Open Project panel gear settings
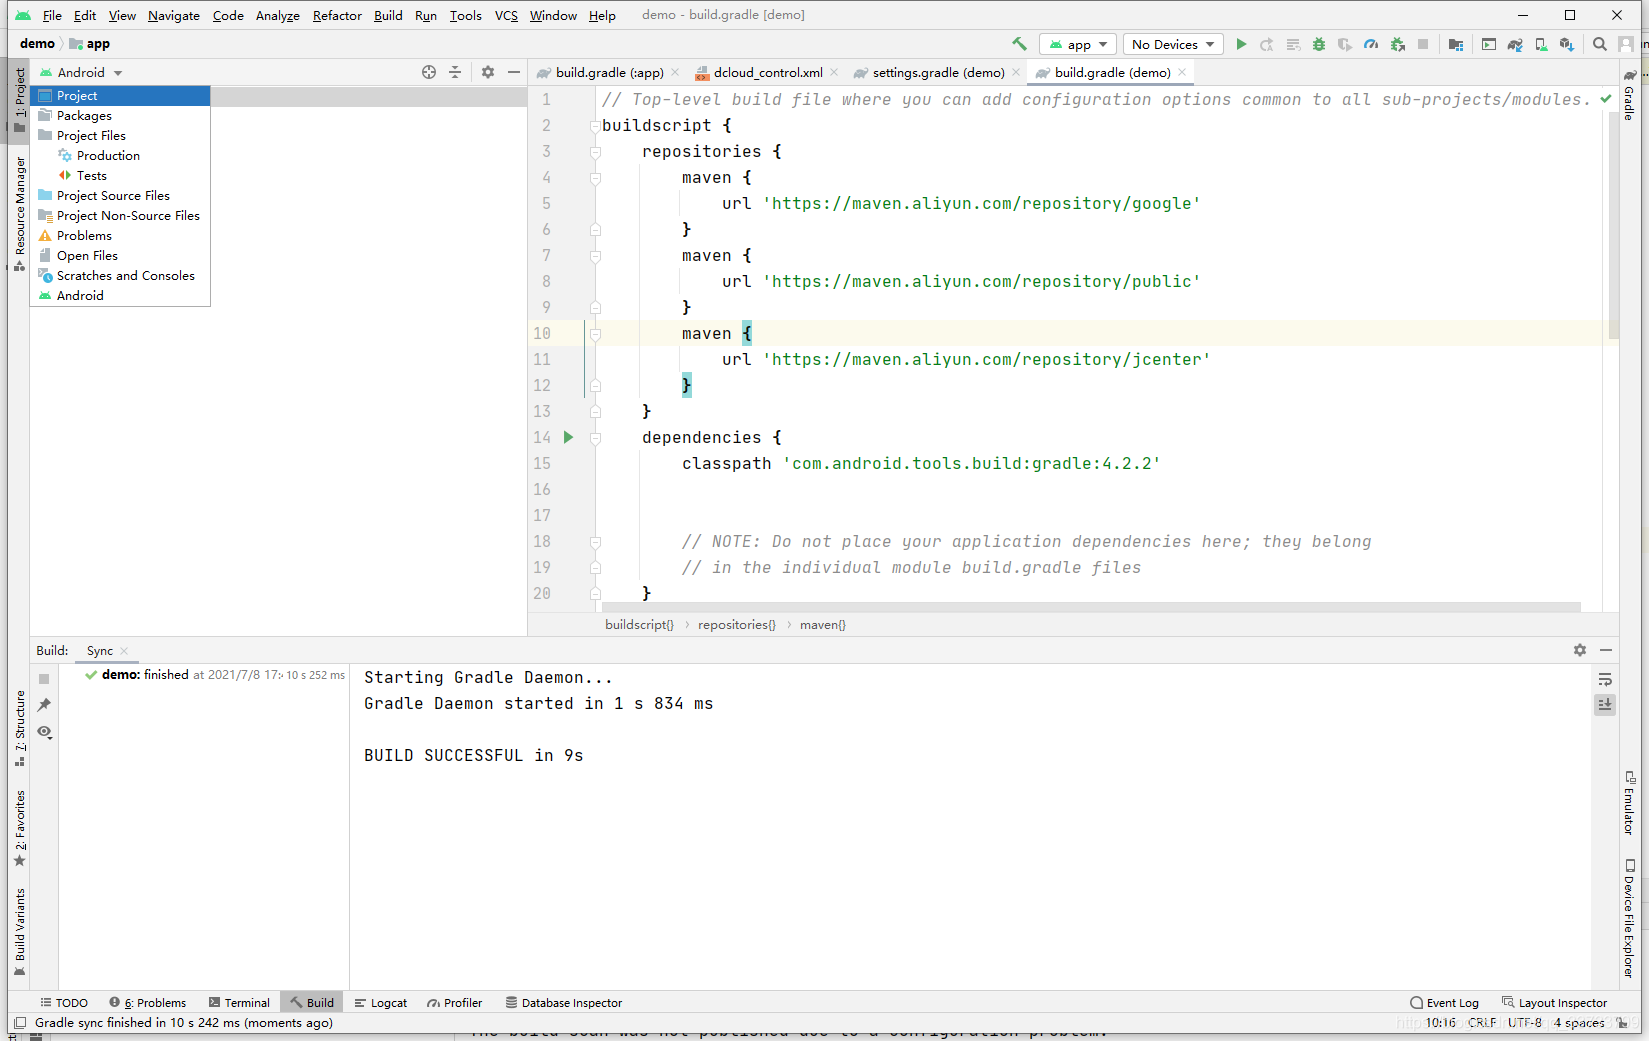Viewport: 1649px width, 1041px height. click(x=488, y=72)
